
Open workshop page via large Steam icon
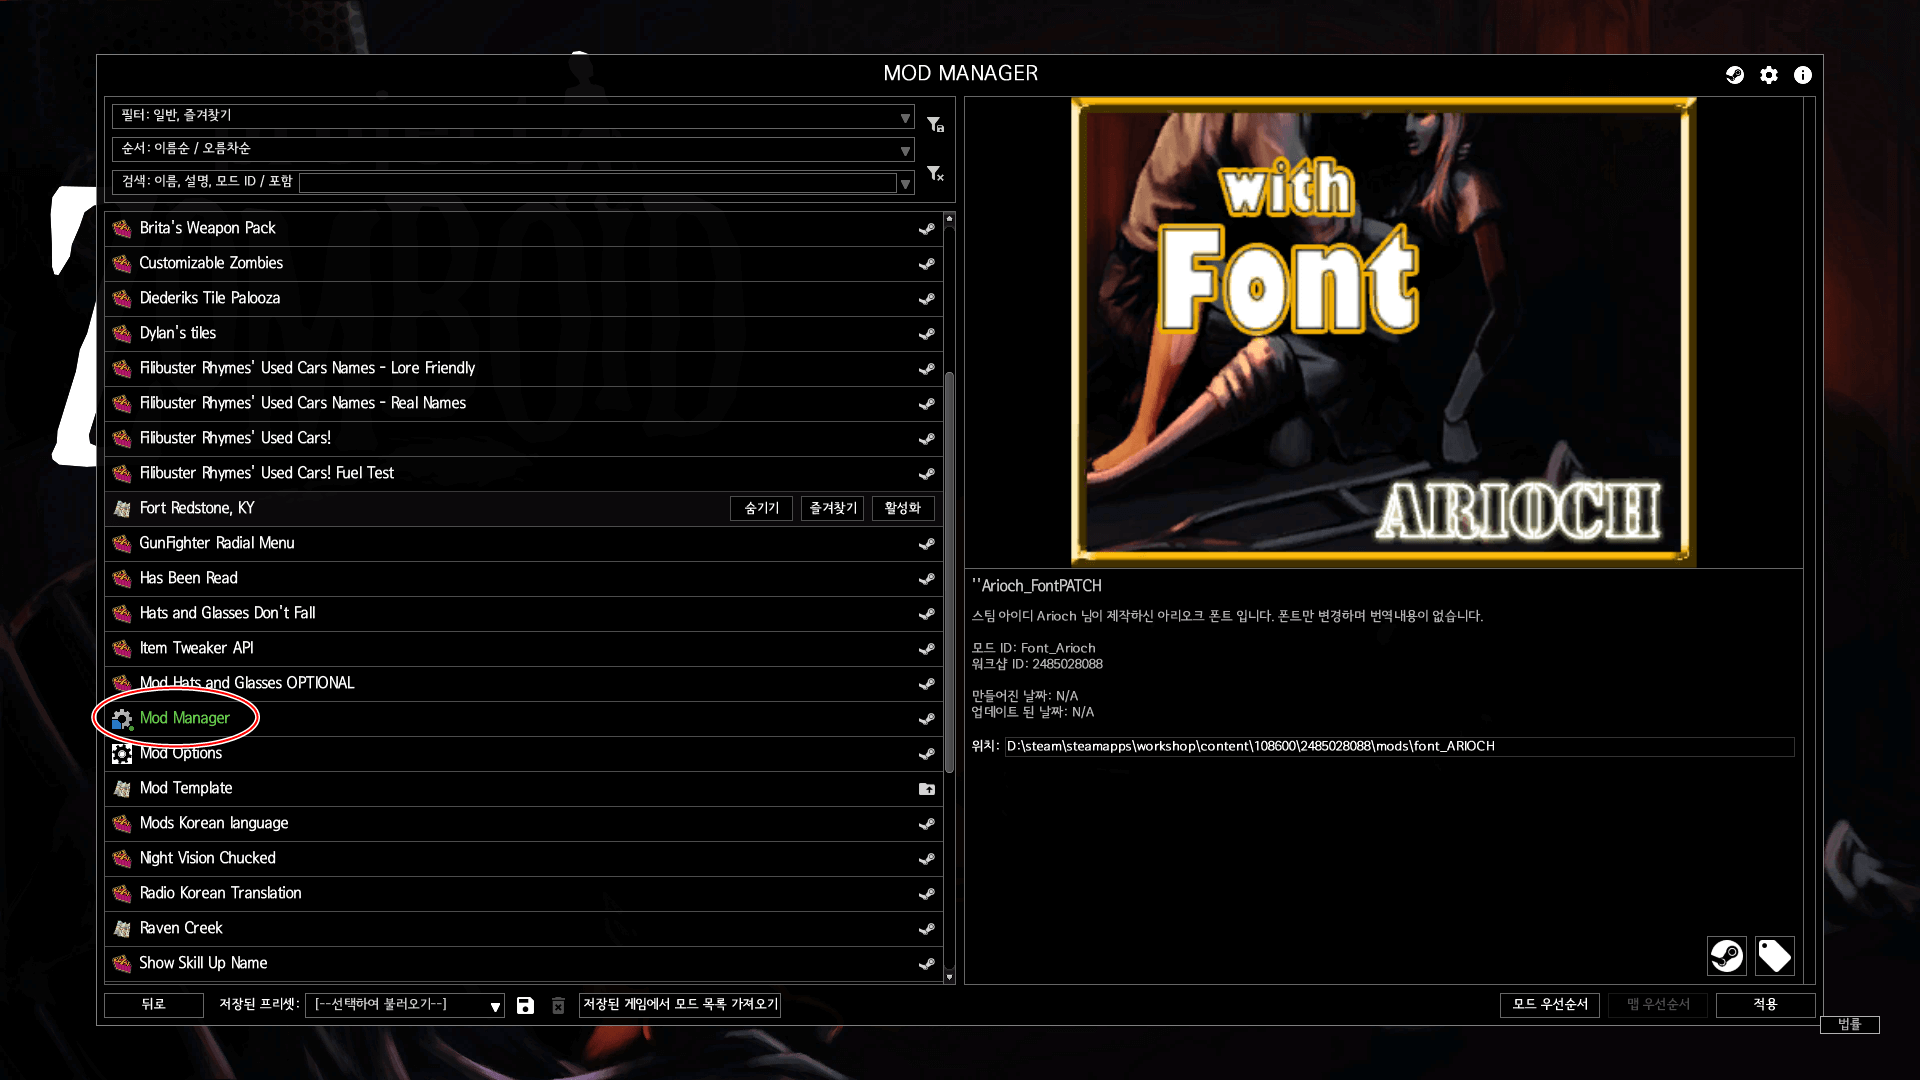coord(1726,956)
